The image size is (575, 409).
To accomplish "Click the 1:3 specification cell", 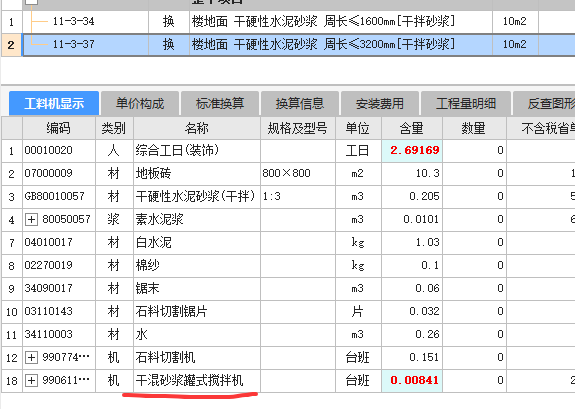I will pyautogui.click(x=298, y=196).
